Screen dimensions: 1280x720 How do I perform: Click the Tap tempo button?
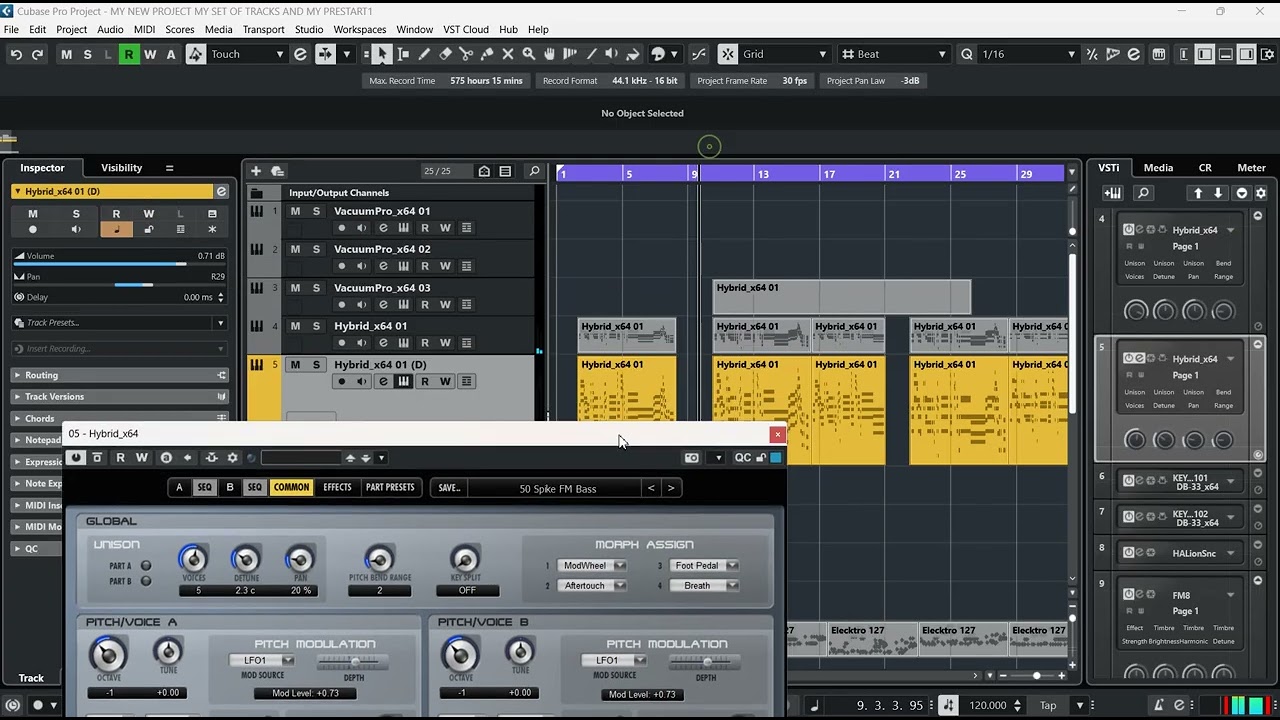coord(1048,705)
